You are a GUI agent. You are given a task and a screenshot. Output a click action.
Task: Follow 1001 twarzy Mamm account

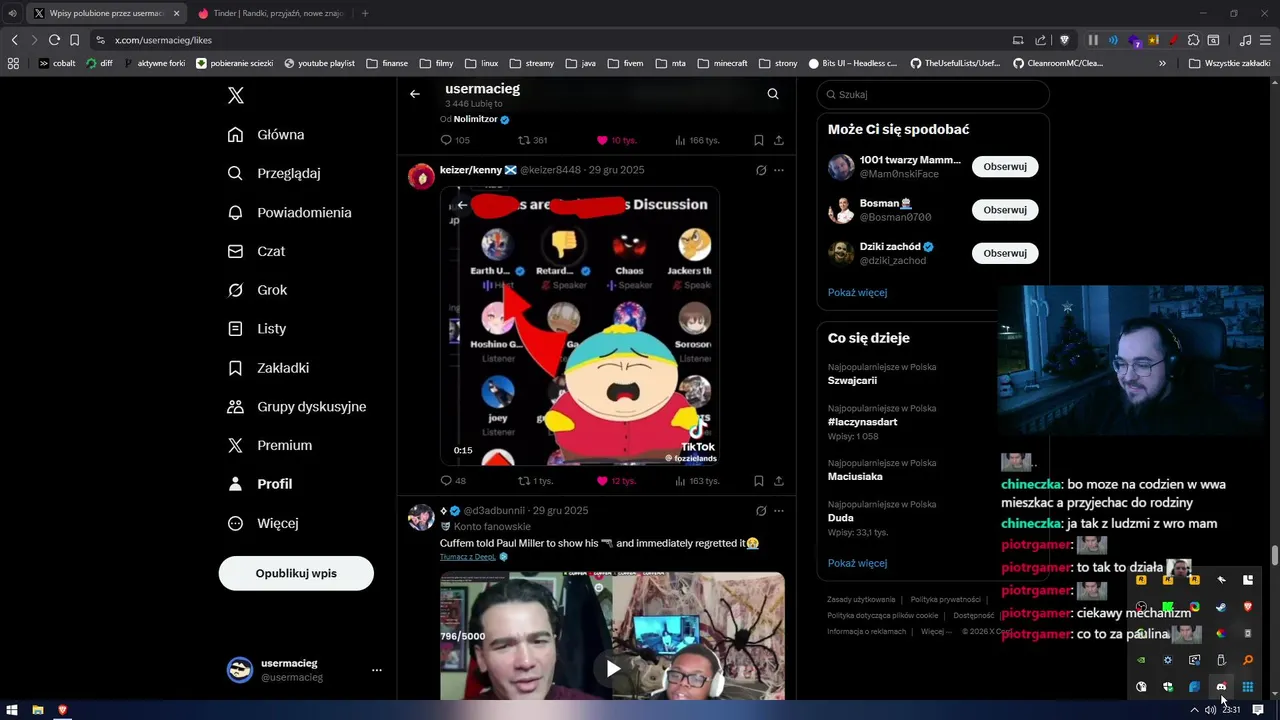(x=1005, y=167)
